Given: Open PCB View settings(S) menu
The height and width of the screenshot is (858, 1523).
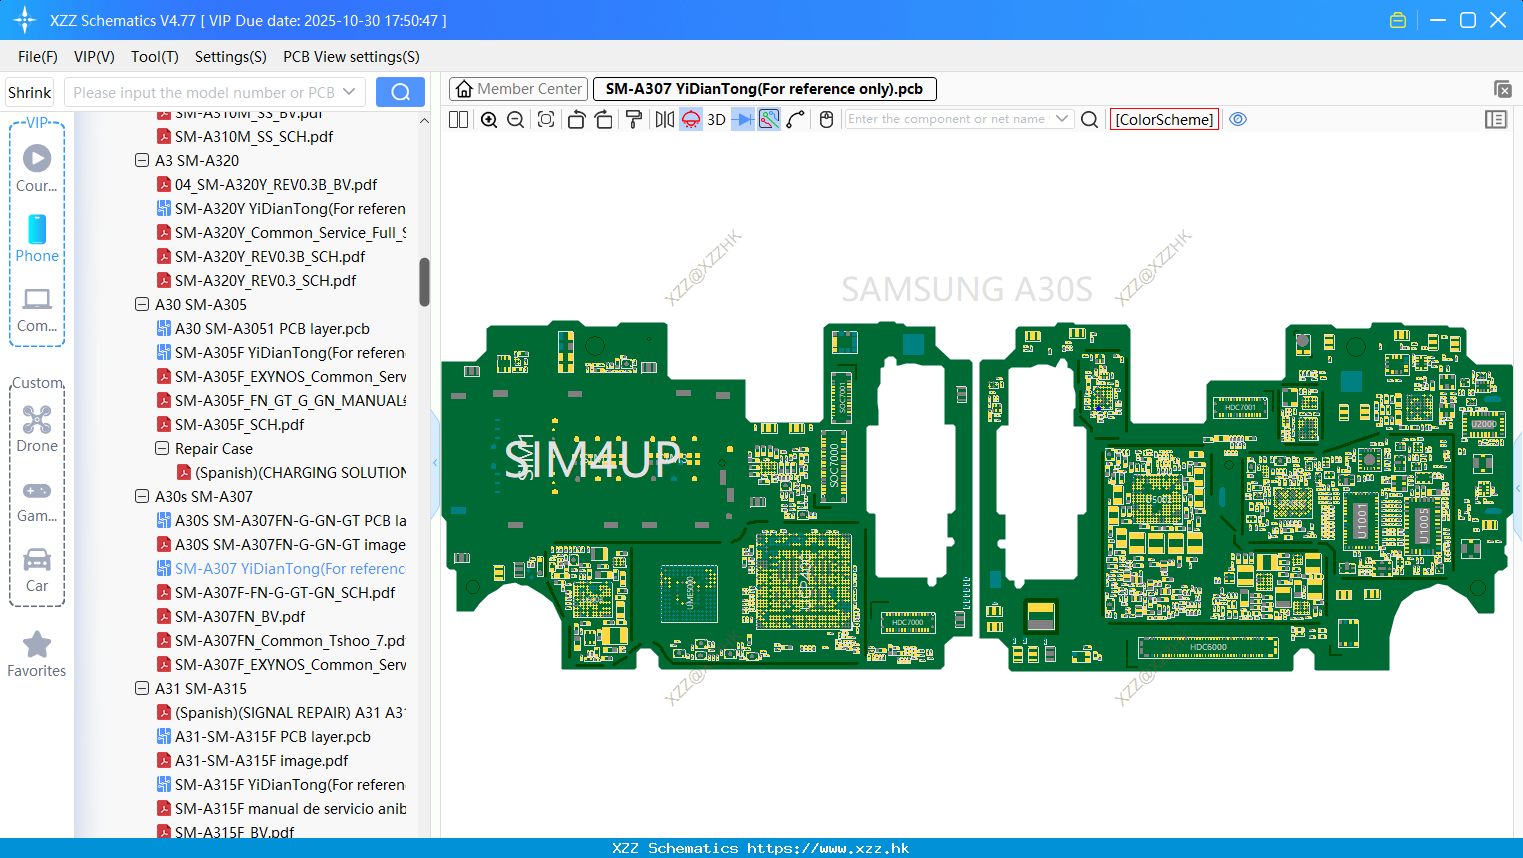Looking at the screenshot, I should coord(351,57).
